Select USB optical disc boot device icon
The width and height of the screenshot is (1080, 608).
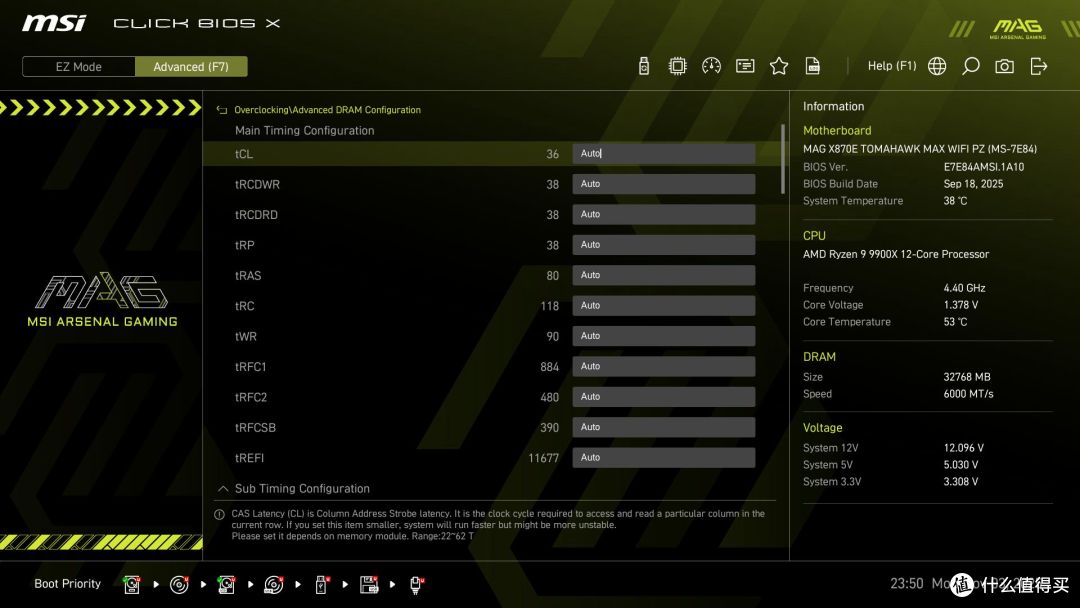coord(273,585)
